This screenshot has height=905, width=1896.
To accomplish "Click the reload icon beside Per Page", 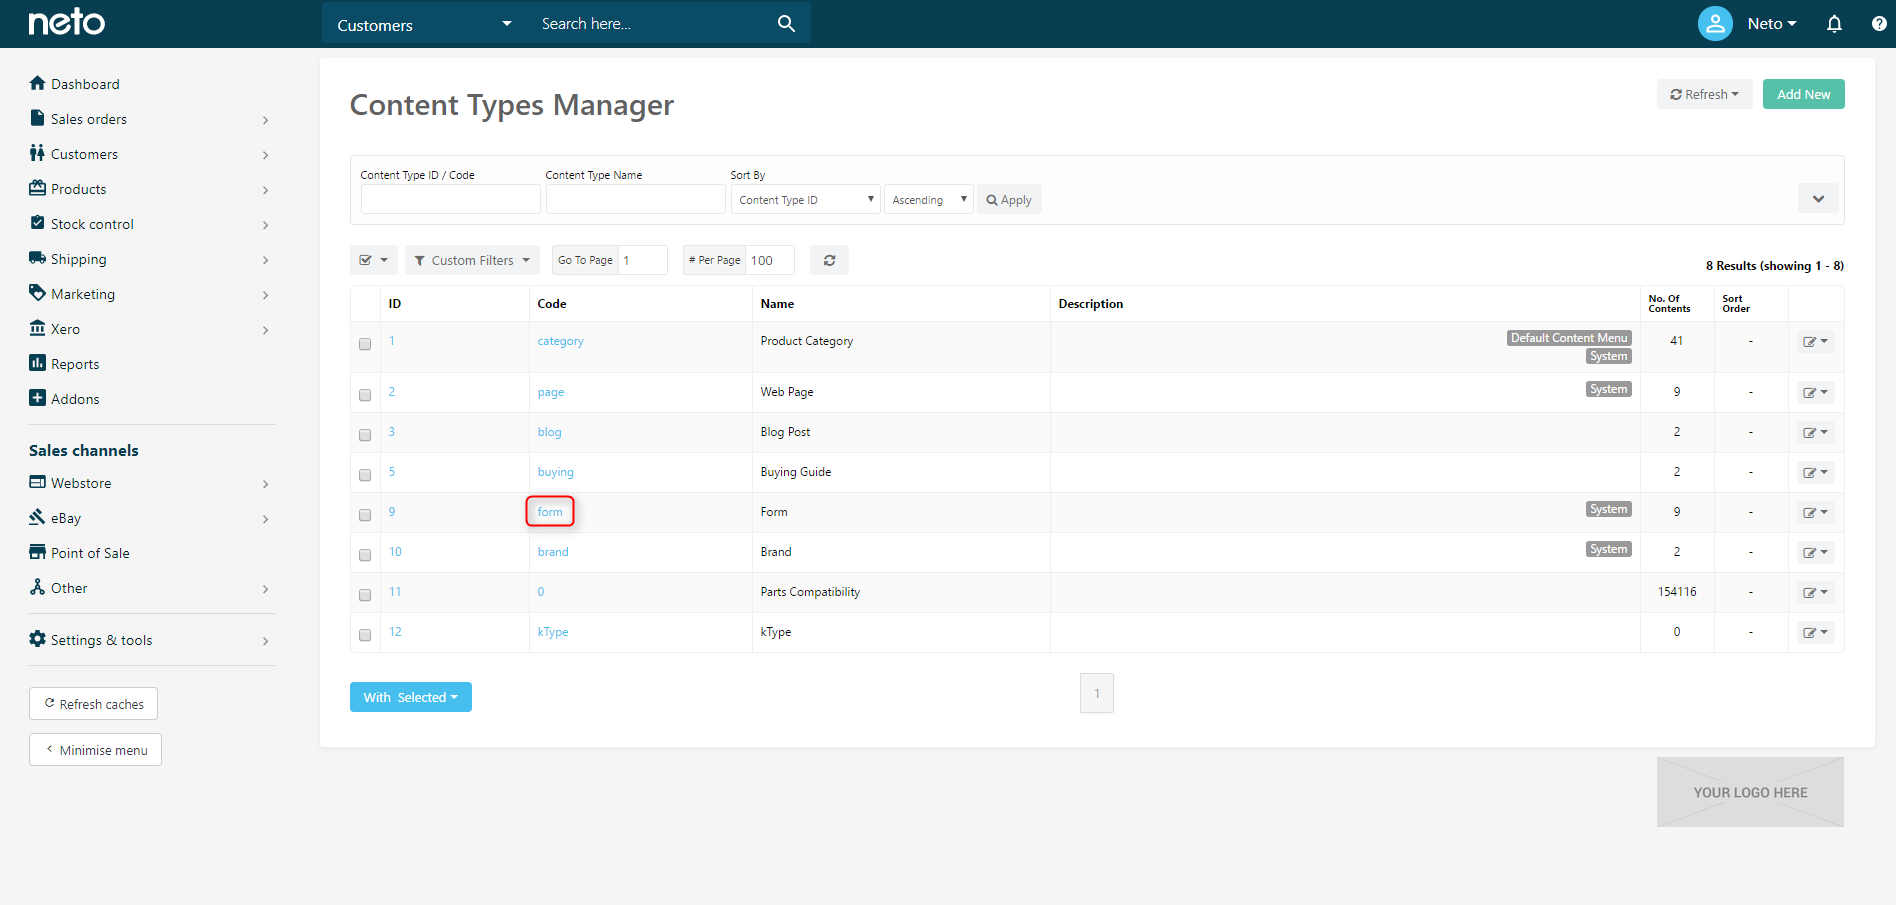I will coord(829,260).
